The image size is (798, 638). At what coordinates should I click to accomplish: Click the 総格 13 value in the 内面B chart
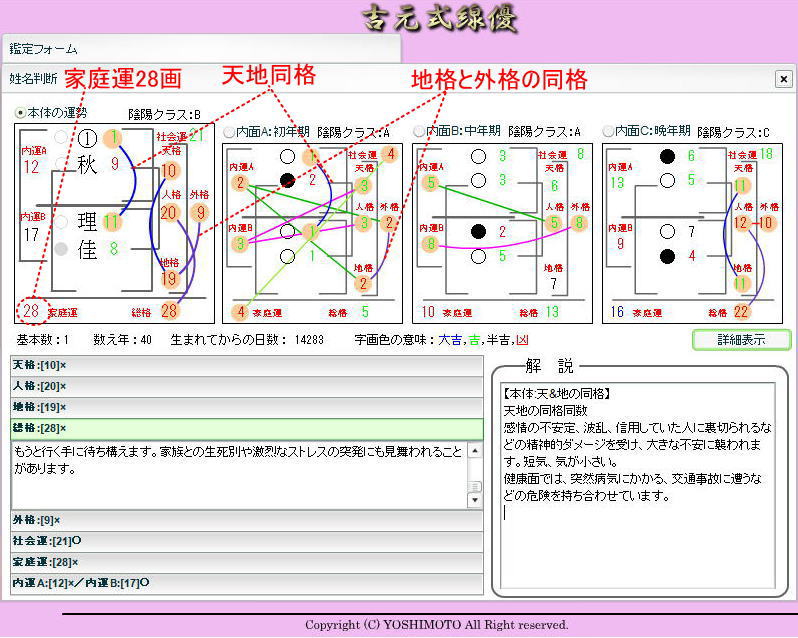(x=552, y=311)
